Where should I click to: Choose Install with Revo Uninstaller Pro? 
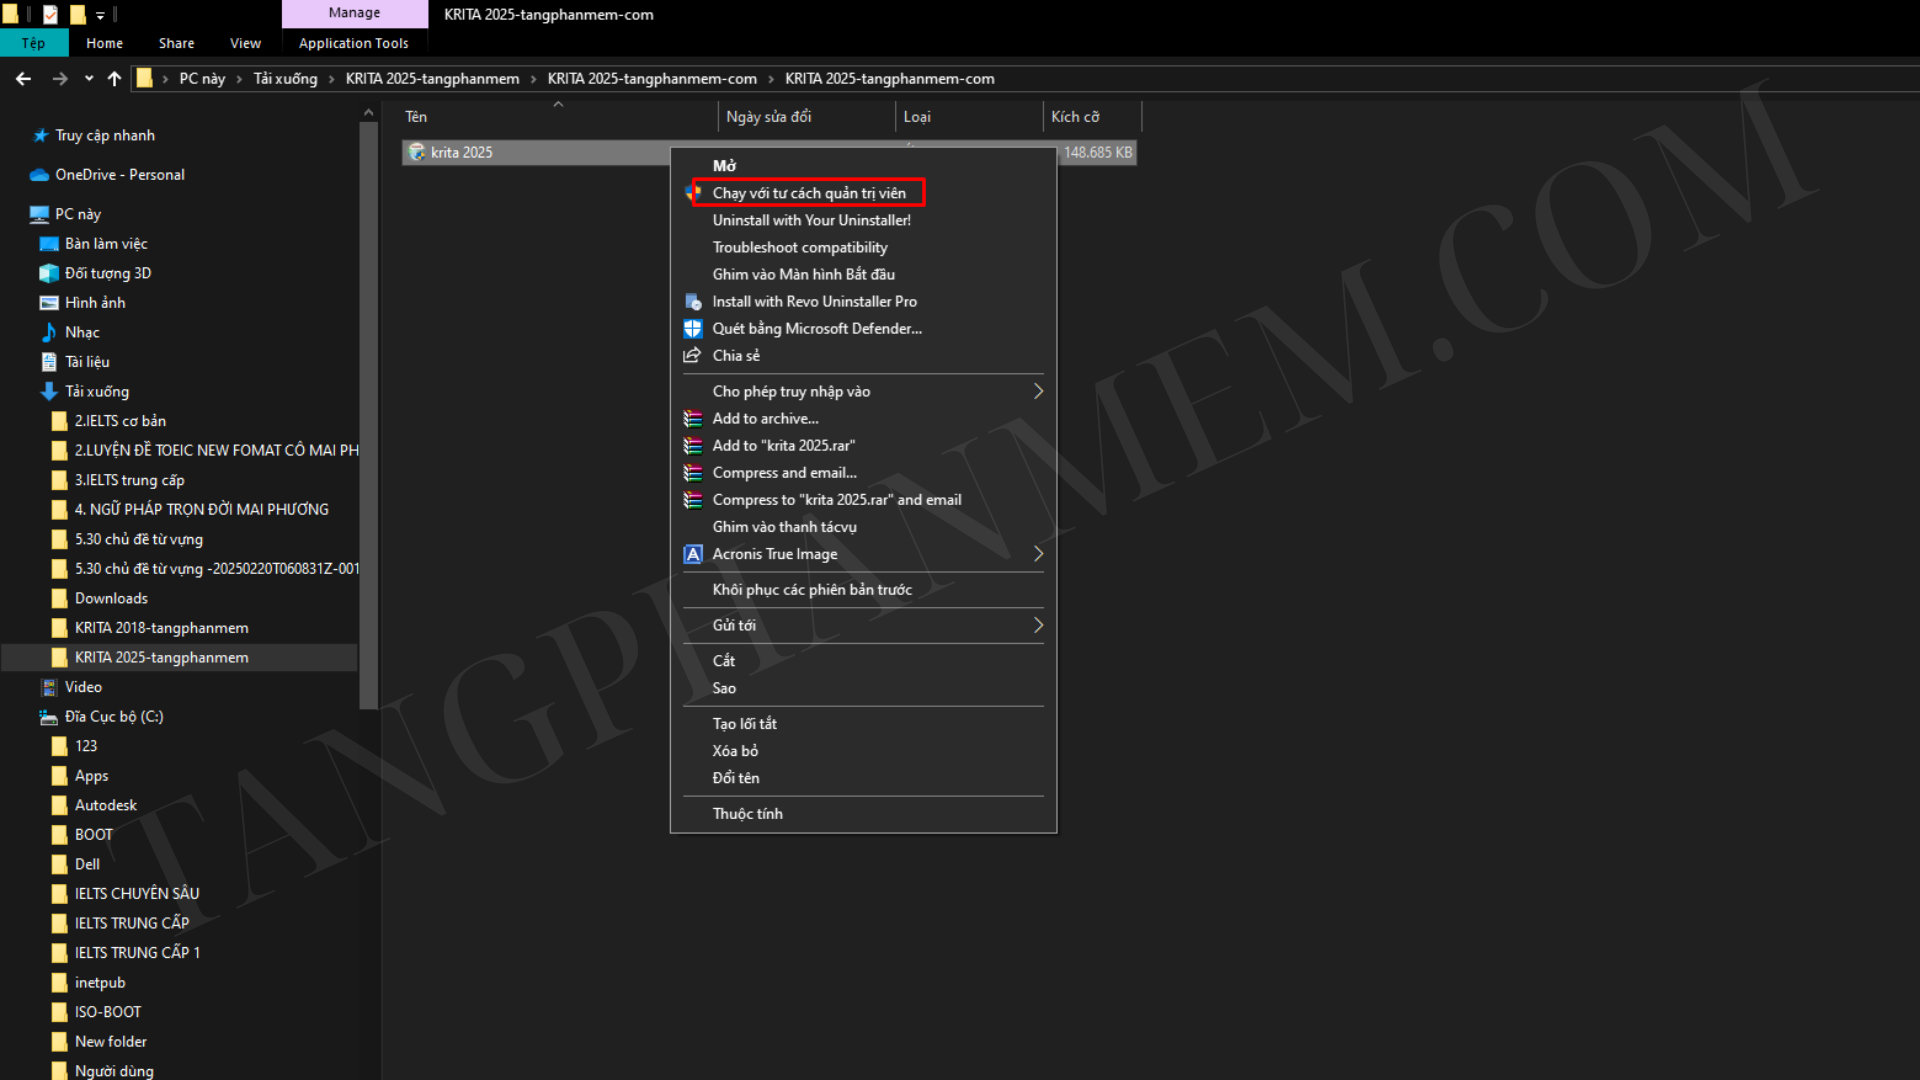click(813, 301)
